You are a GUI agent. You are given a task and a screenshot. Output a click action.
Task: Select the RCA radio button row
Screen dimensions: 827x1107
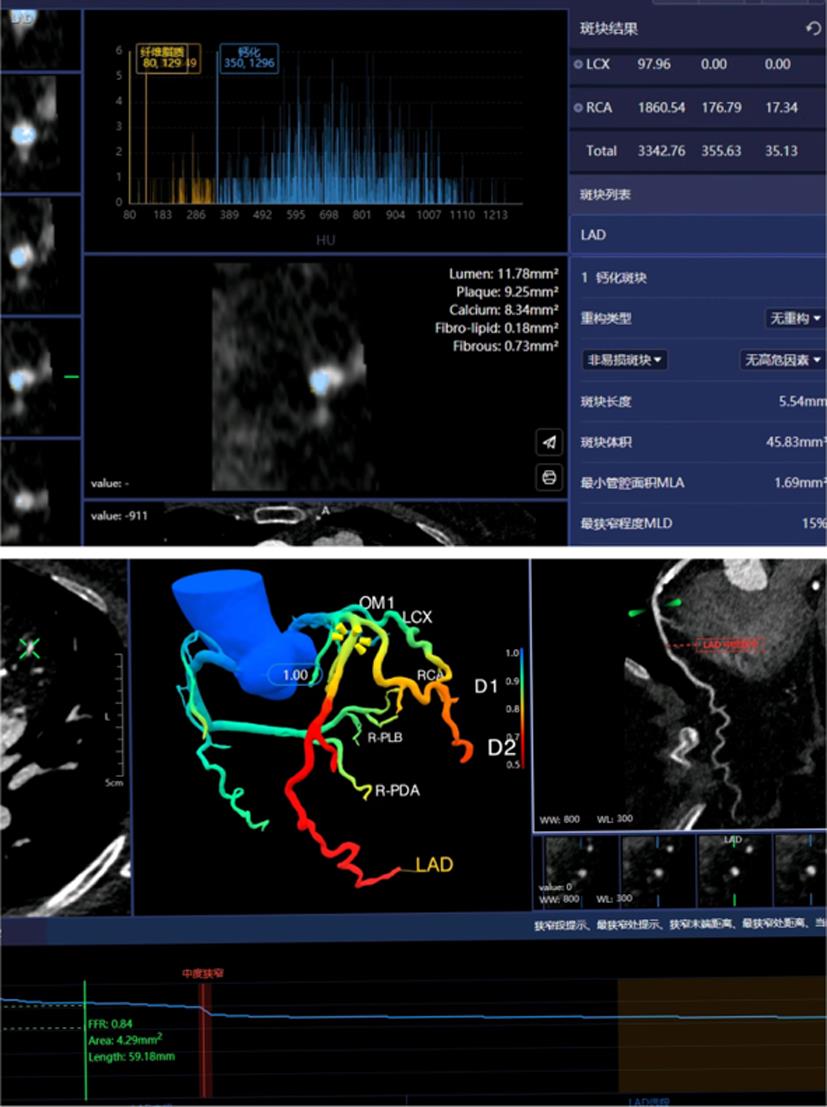[580, 107]
